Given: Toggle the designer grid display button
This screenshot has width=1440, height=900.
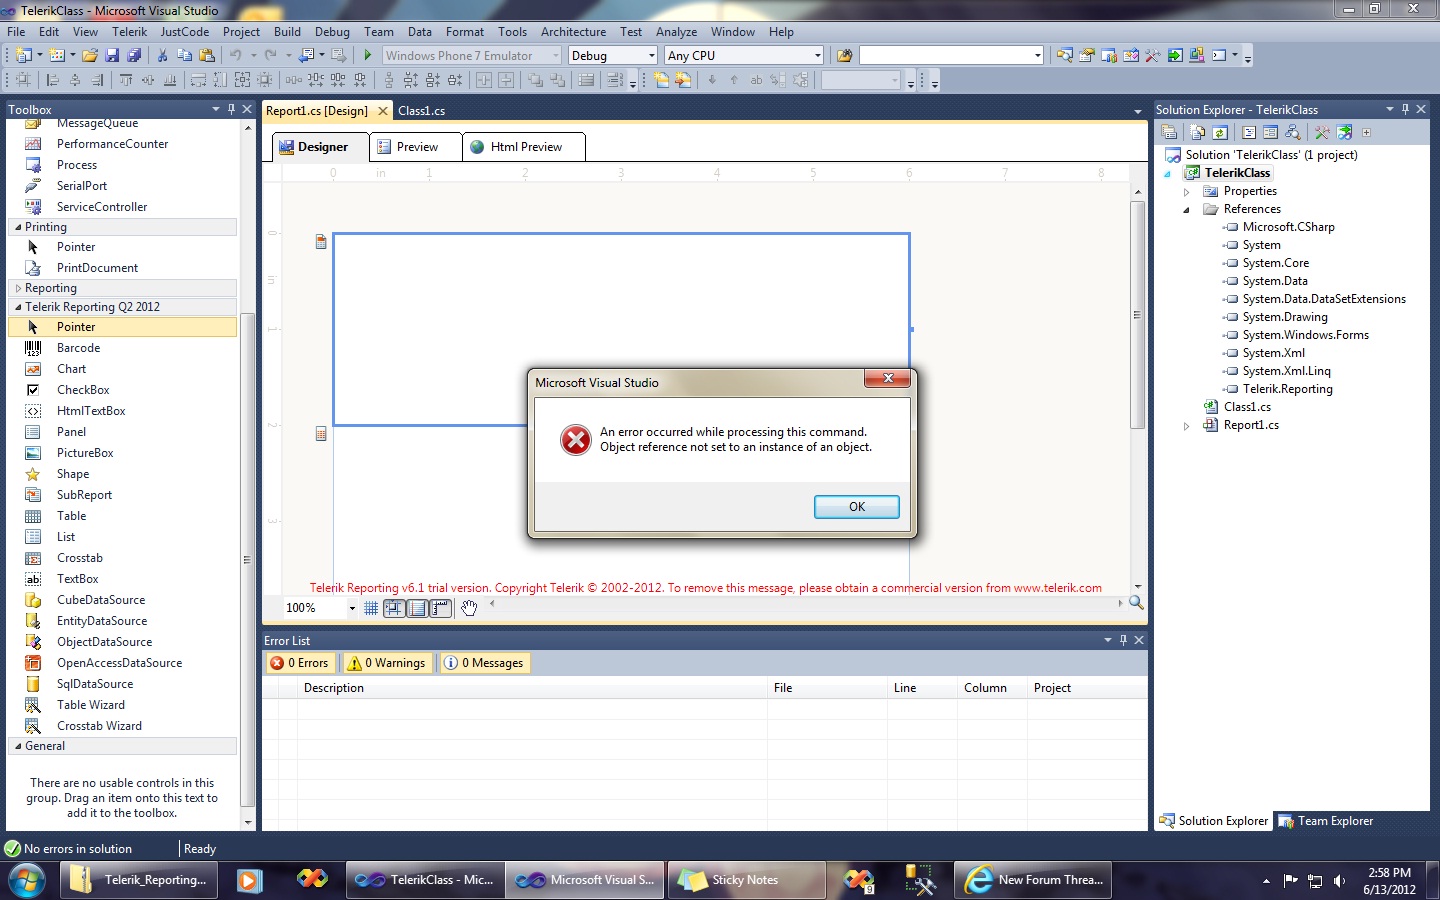Looking at the screenshot, I should [x=371, y=608].
